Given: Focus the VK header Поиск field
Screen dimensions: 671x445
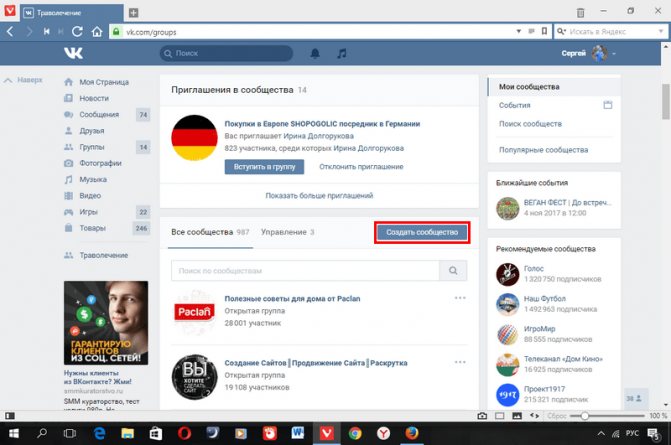Looking at the screenshot, I should tap(226, 53).
